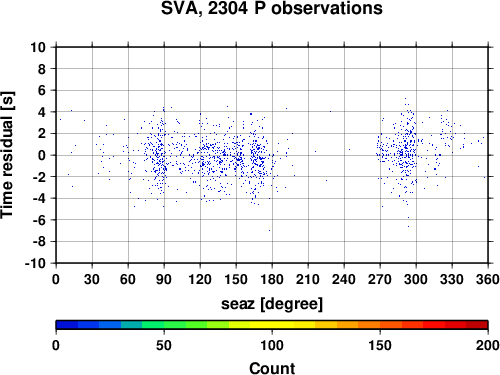Screen dimensions: 500x375
Task: Click the plot title SVA, 2304 P observations
Action: point(272,9)
